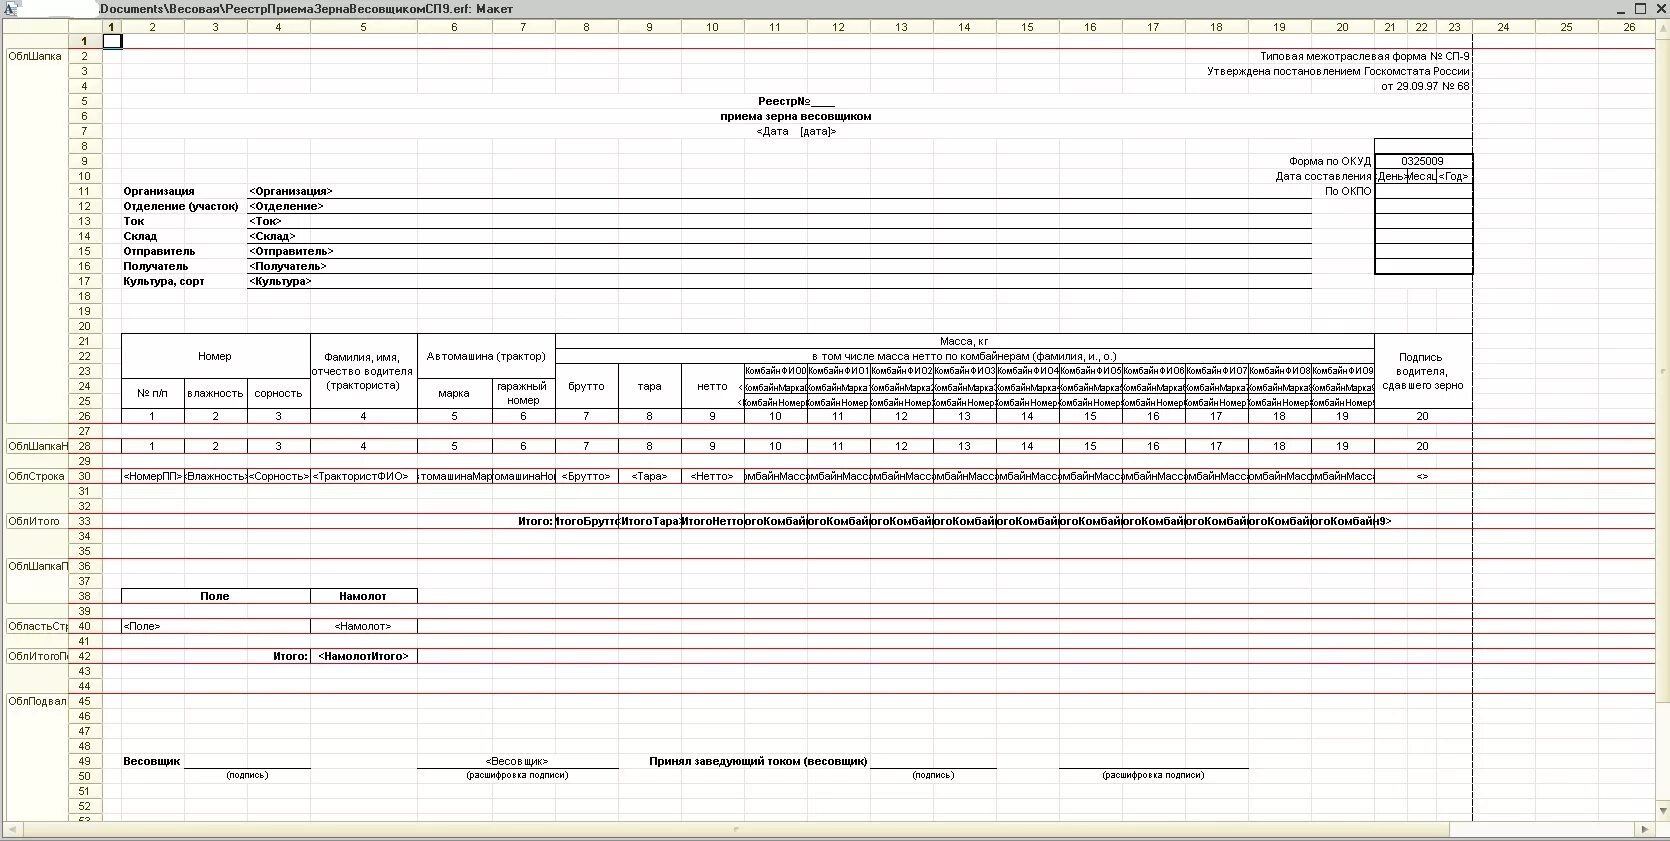
Task: Select the ОблШапка named area label
Action: click(35, 56)
